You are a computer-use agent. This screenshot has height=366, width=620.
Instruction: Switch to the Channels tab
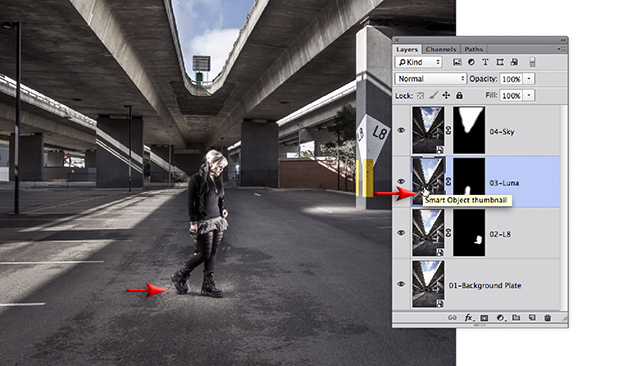(x=441, y=49)
